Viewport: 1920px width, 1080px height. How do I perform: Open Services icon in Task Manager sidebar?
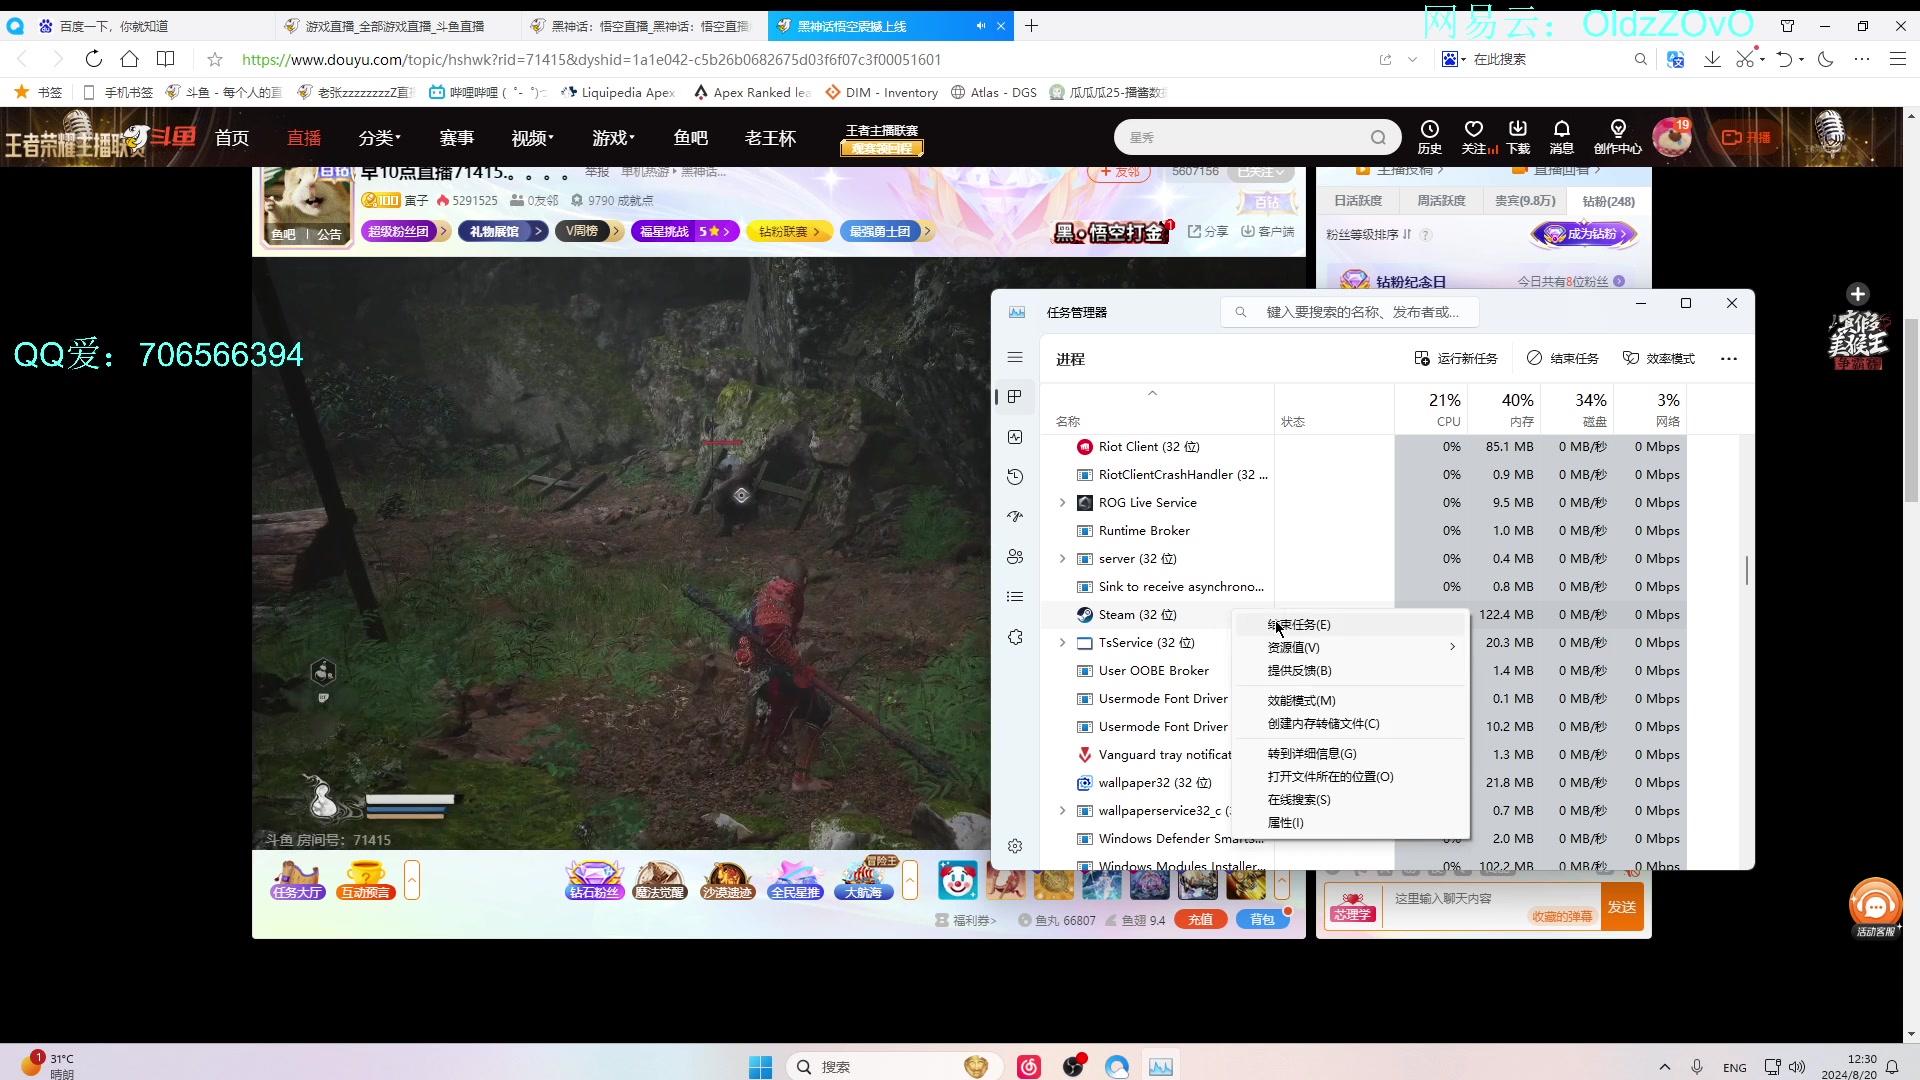point(1015,637)
